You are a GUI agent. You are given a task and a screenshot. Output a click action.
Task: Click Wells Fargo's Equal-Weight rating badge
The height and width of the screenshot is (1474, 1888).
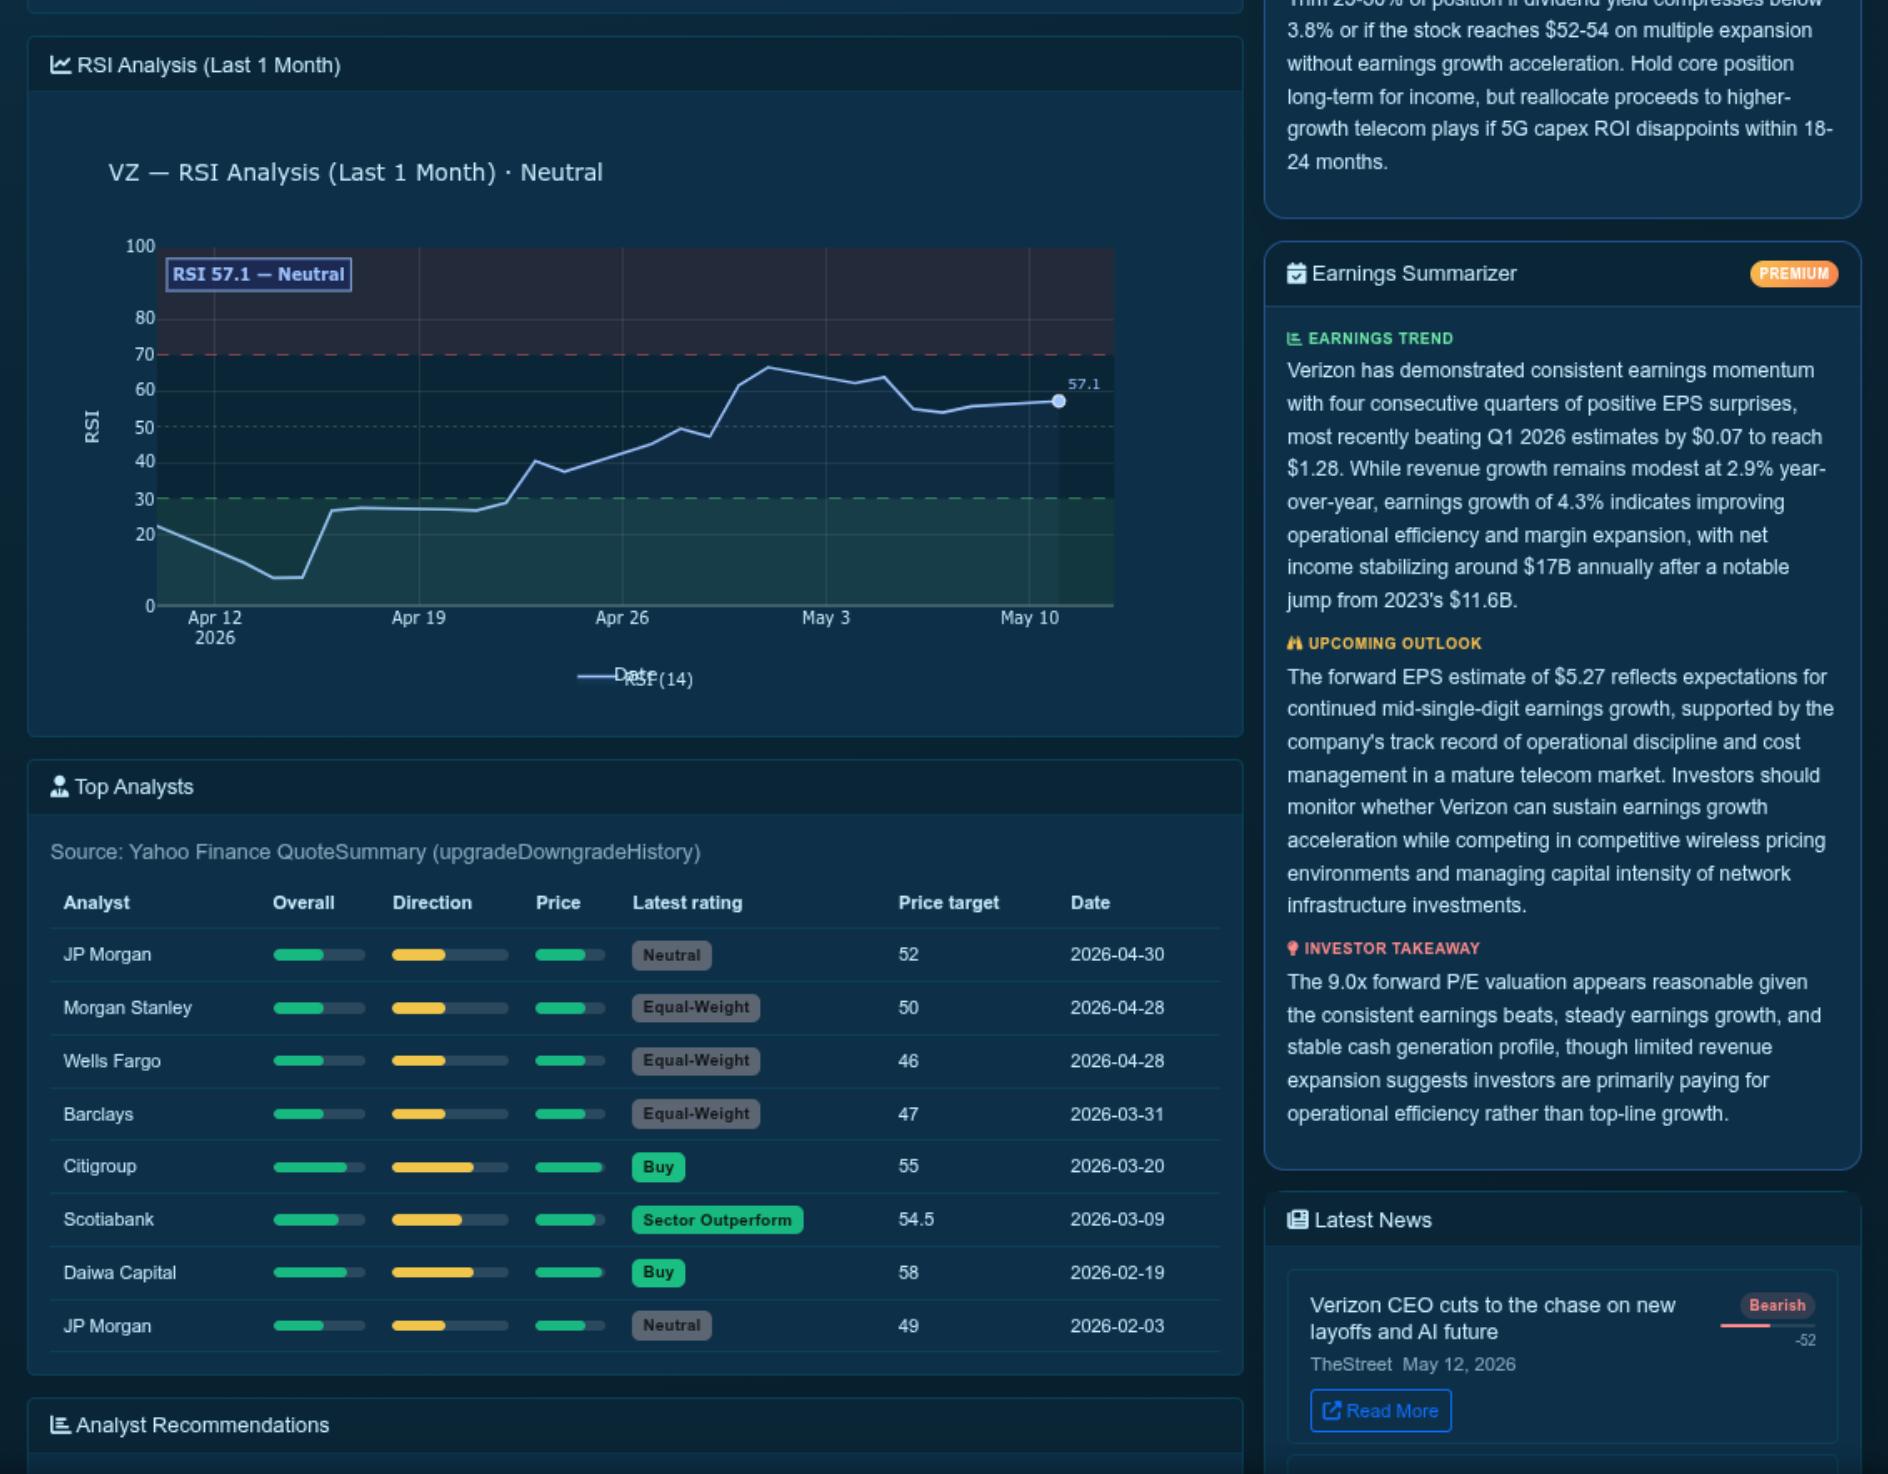pos(696,1061)
